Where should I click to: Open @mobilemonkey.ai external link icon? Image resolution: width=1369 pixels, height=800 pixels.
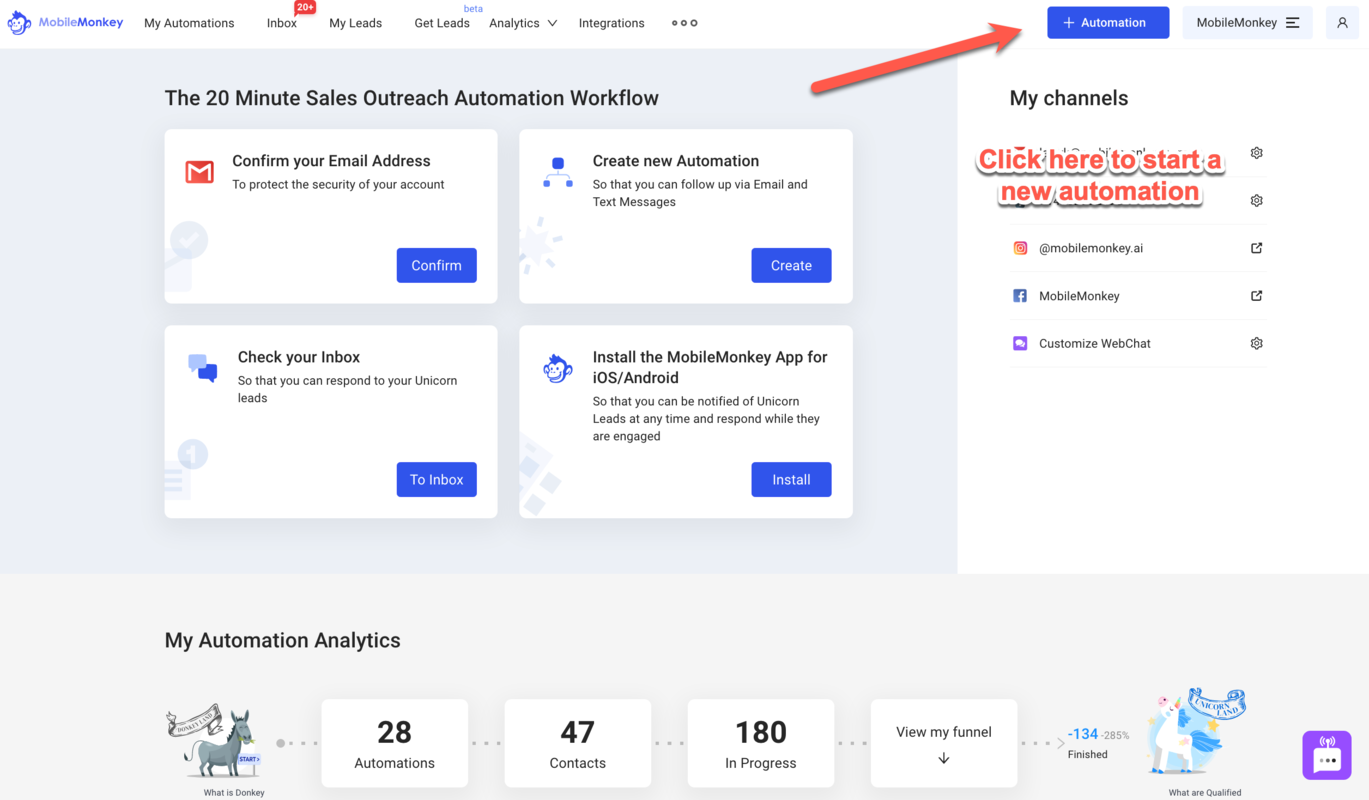pyautogui.click(x=1256, y=248)
